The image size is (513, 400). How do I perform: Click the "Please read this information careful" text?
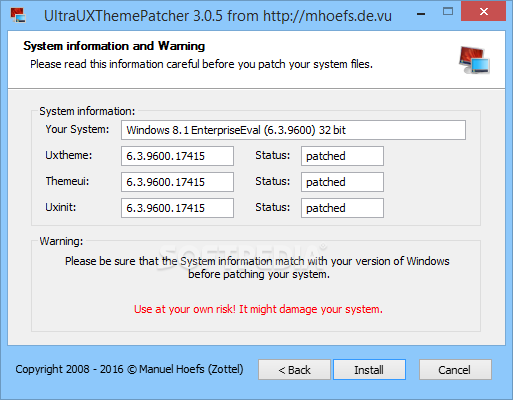[x=201, y=64]
